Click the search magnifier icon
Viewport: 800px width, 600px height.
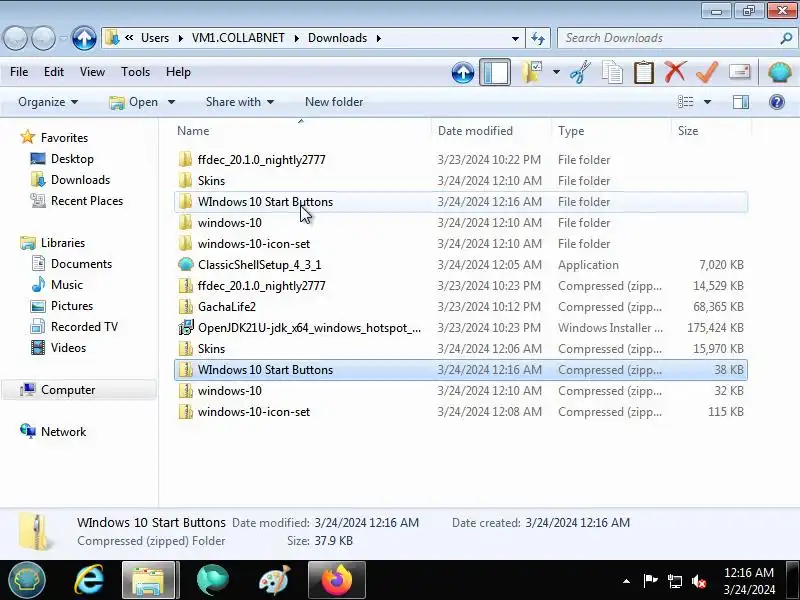coord(786,38)
